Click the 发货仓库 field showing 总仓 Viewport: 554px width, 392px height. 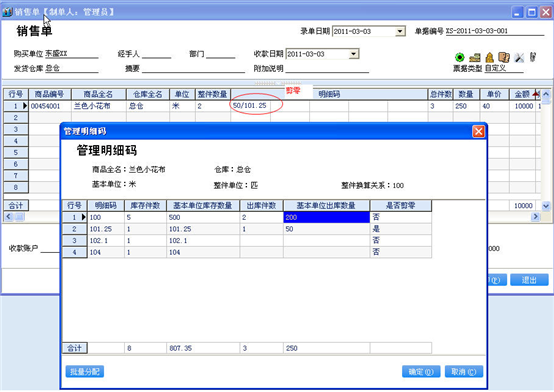tap(72, 69)
